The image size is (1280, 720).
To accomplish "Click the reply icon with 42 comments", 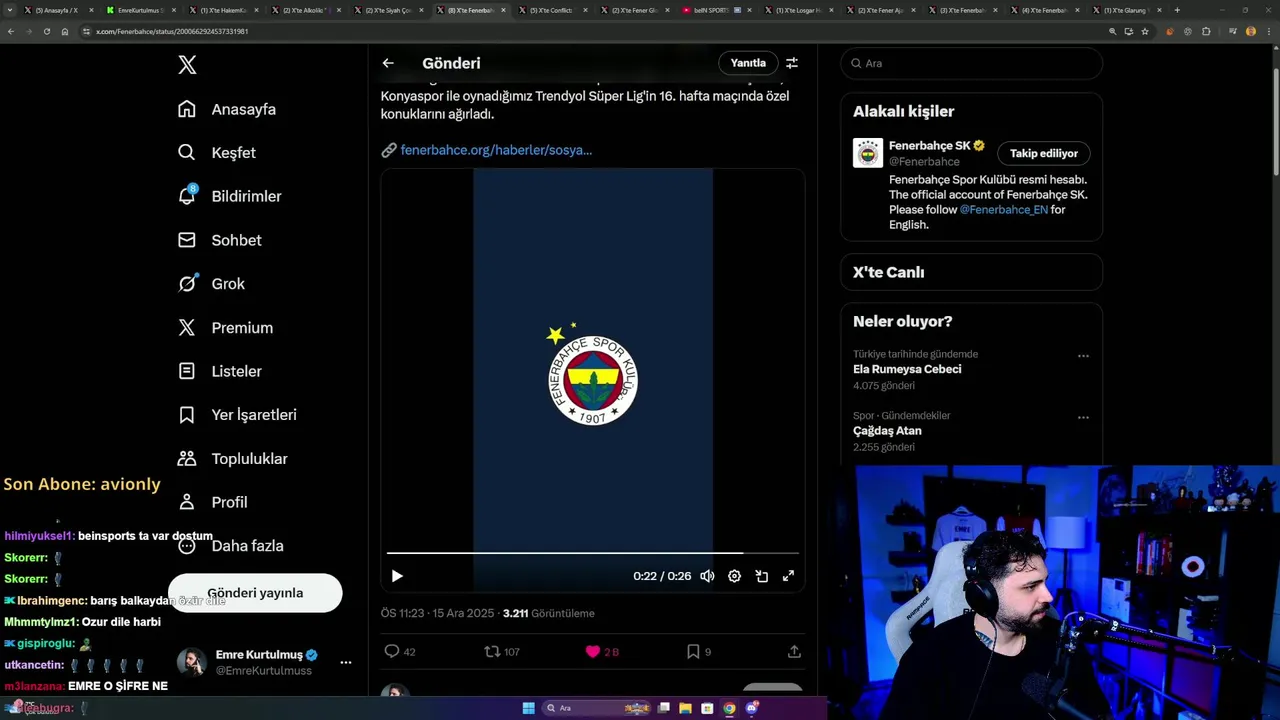I will pyautogui.click(x=400, y=651).
